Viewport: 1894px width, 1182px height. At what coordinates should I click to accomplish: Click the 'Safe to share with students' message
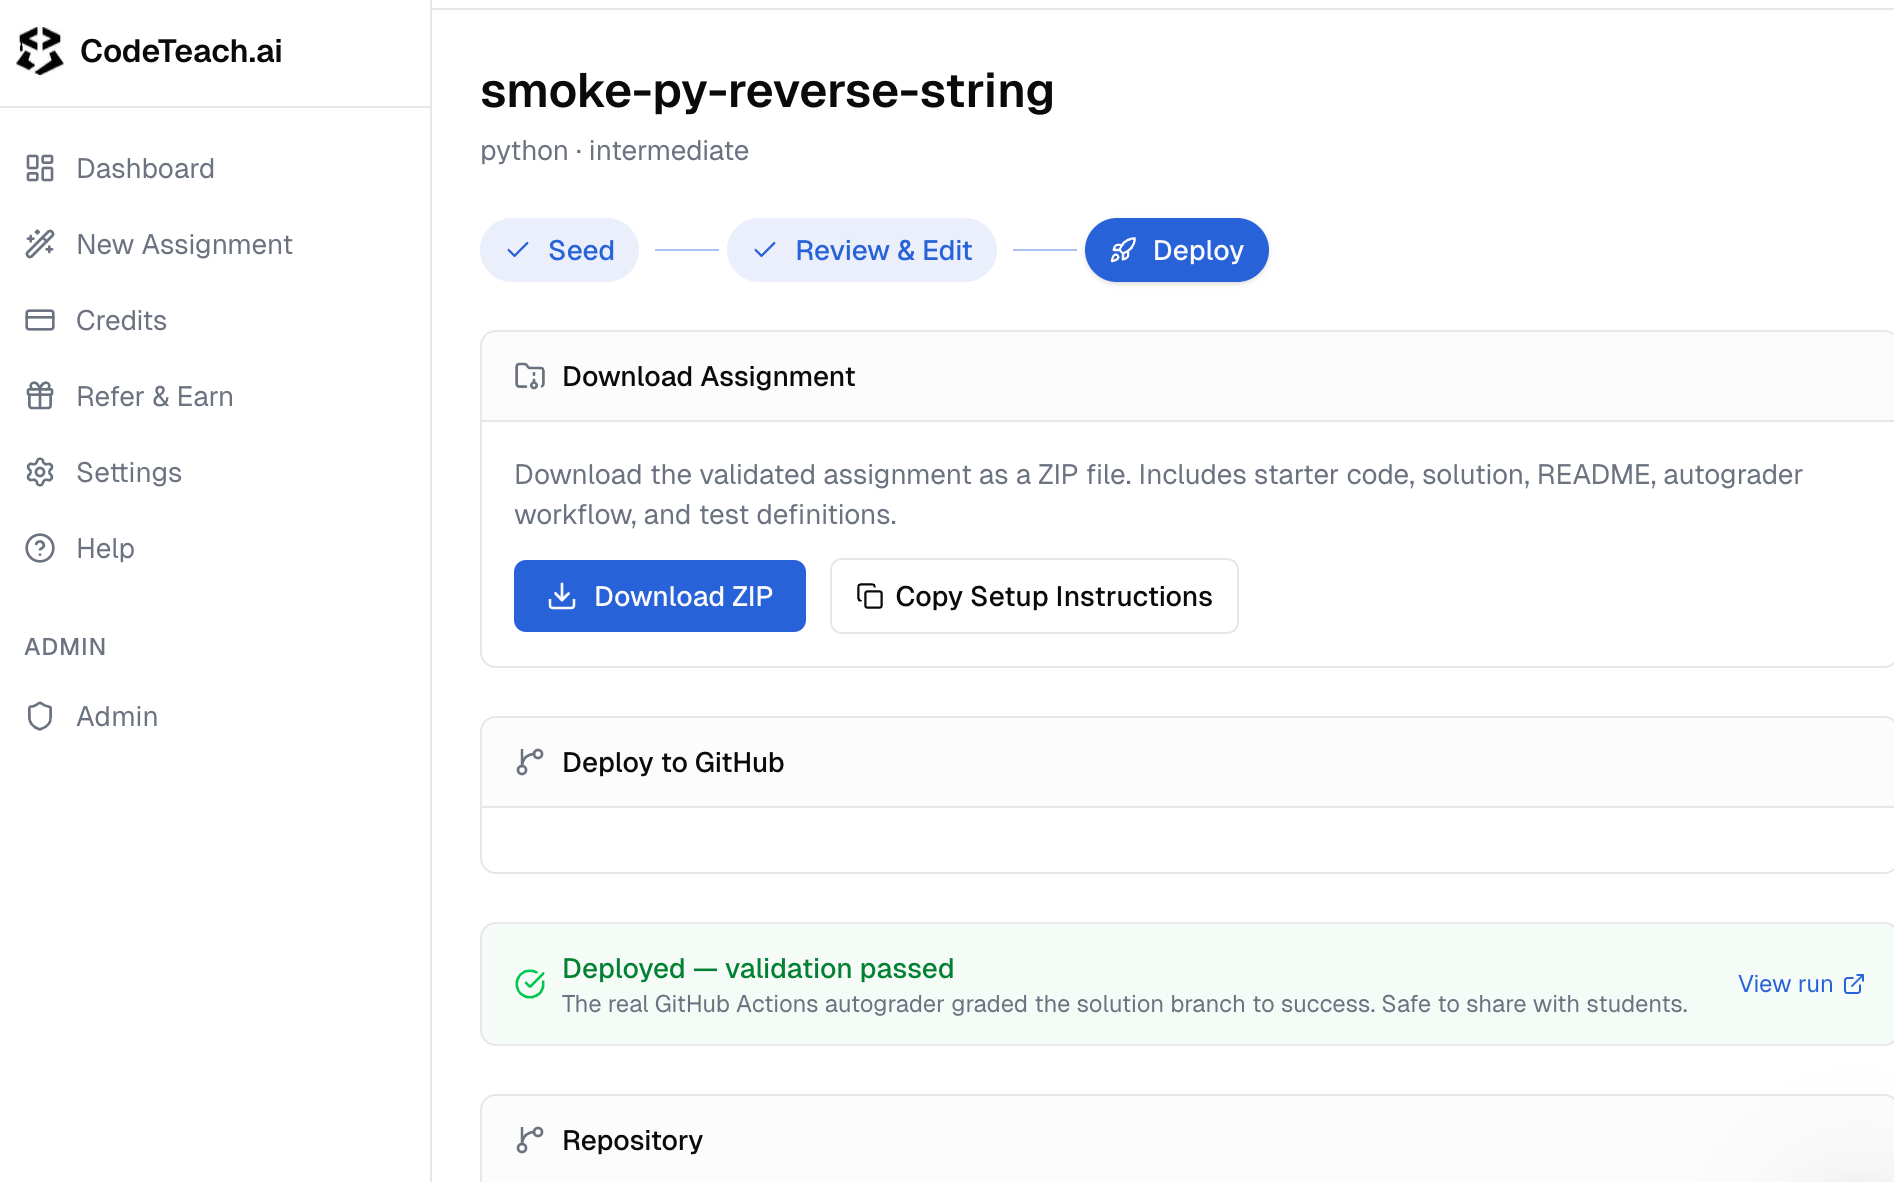pyautogui.click(x=1534, y=1004)
